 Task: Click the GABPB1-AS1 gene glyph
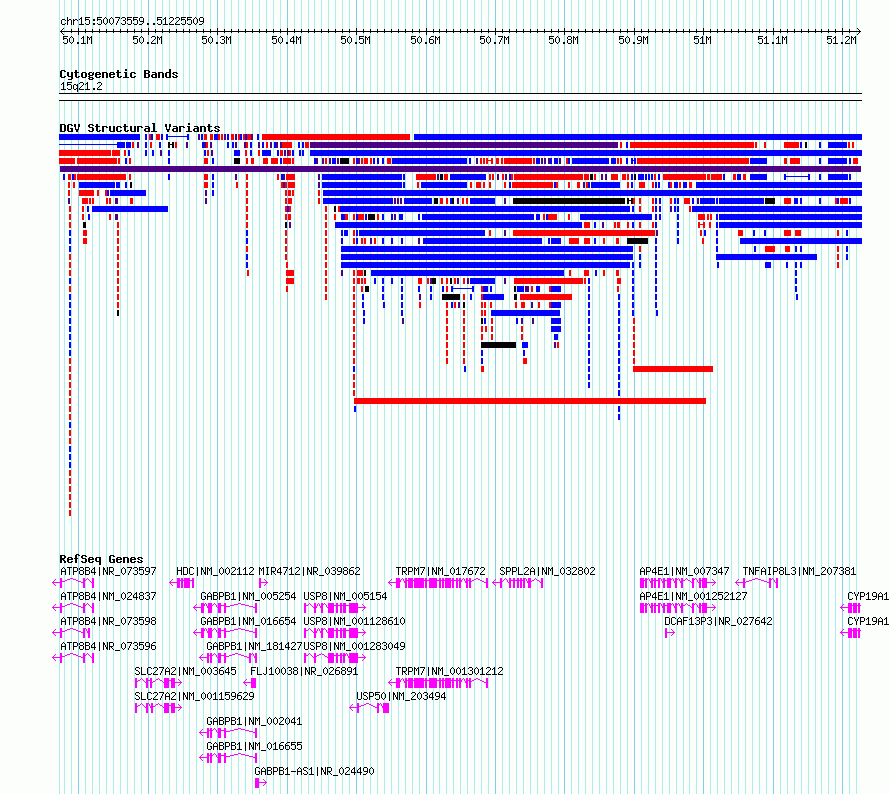(261, 783)
